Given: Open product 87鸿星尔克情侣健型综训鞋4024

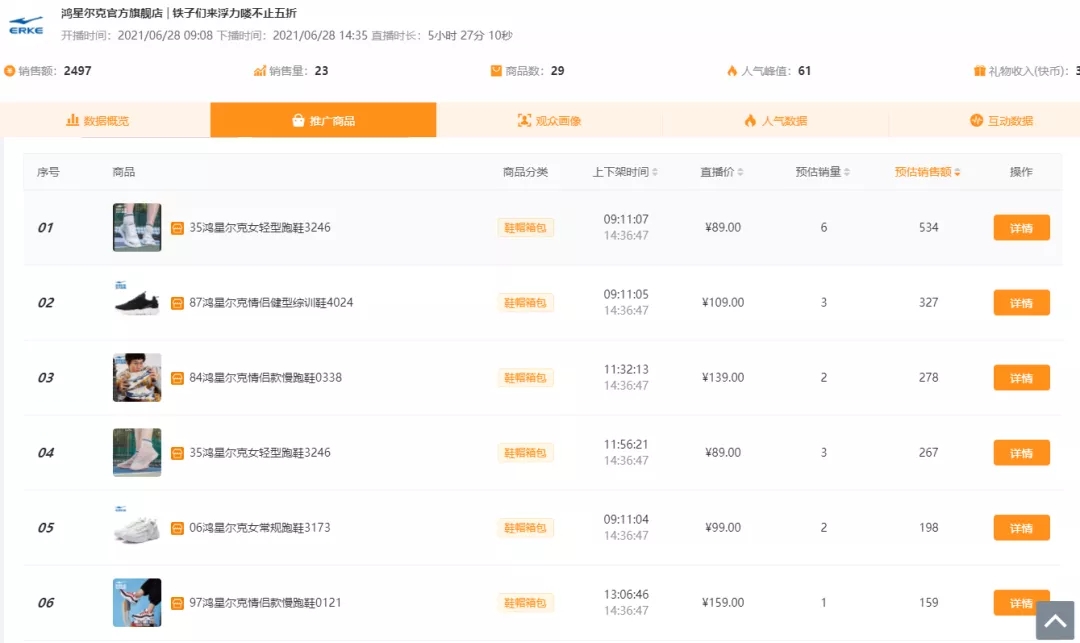Looking at the screenshot, I should 271,302.
